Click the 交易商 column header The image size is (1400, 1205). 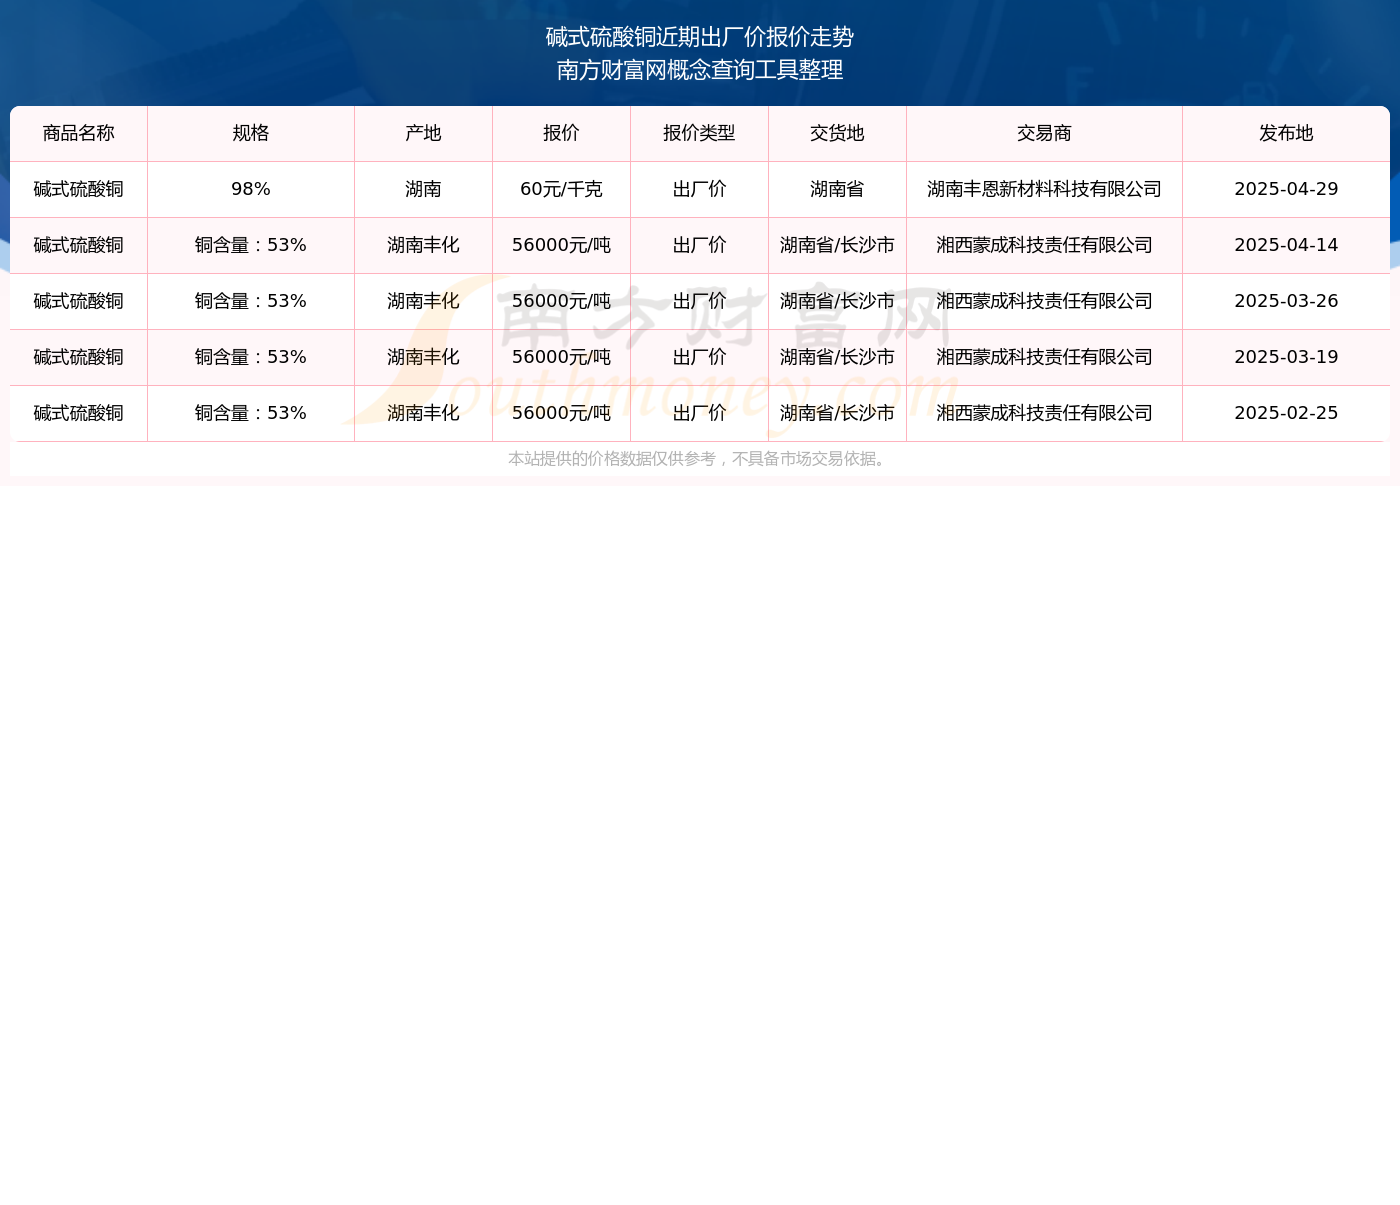1044,133
